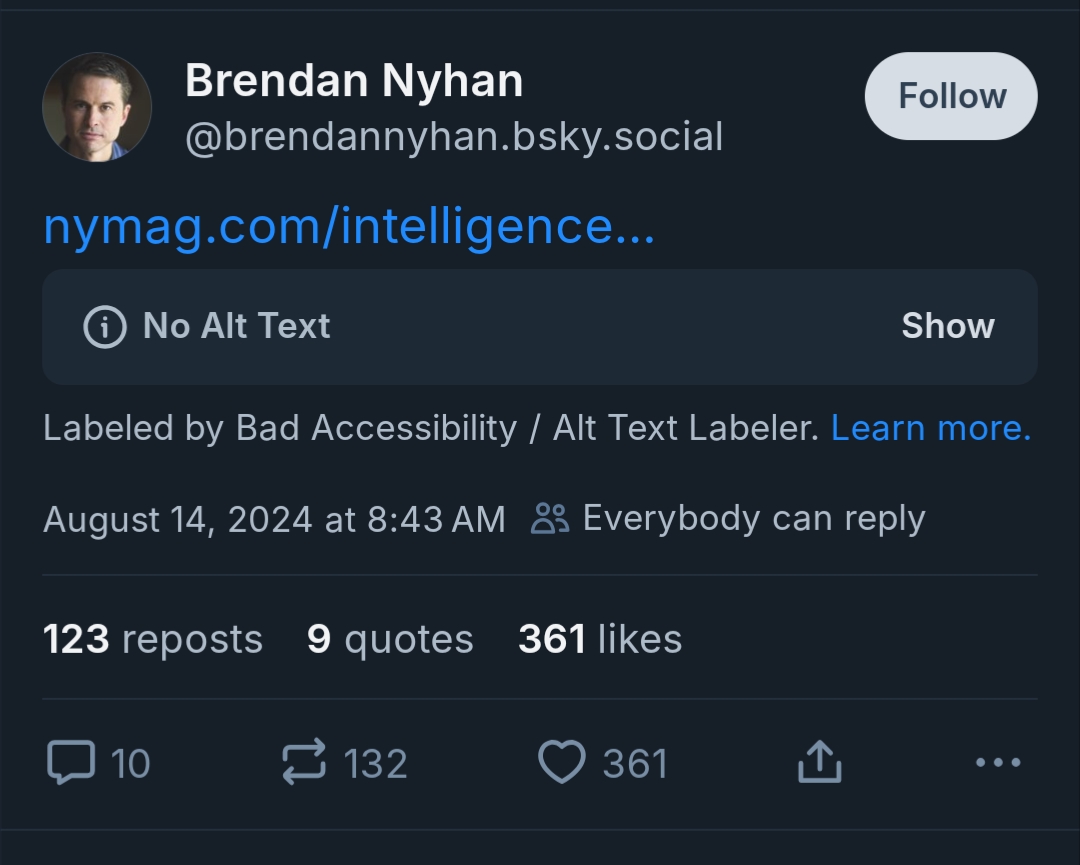The image size is (1080, 865).
Task: Click the Brendan Nyhan display name
Action: [354, 81]
